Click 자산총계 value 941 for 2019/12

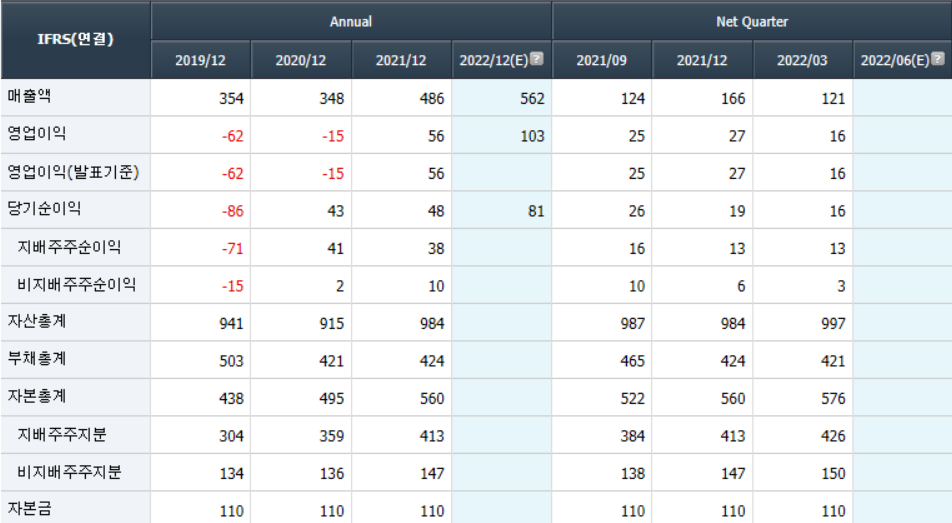tap(231, 324)
